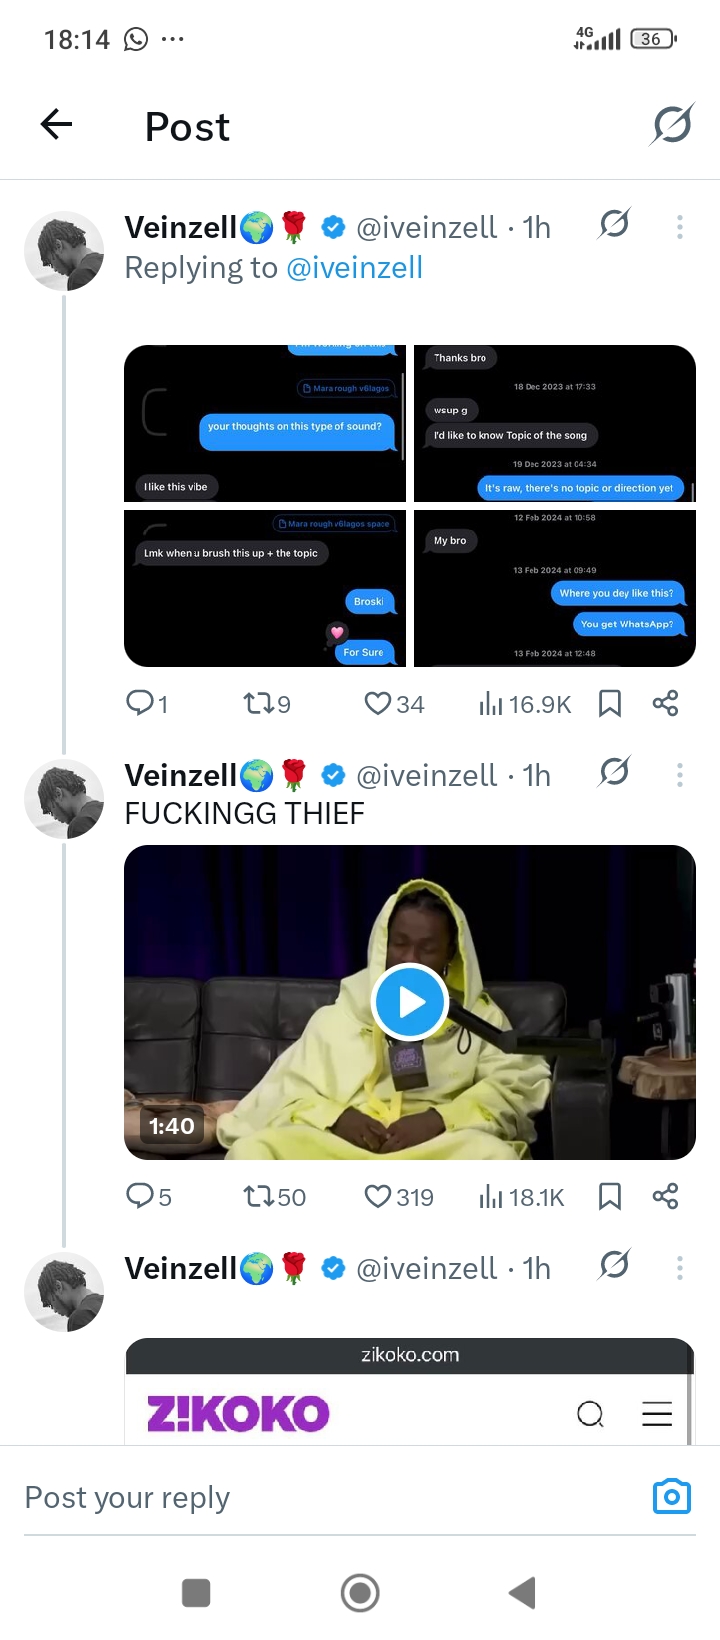The image size is (720, 1640).
Task: Bookmark the FUCKINGG THIEF post
Action: (610, 1197)
